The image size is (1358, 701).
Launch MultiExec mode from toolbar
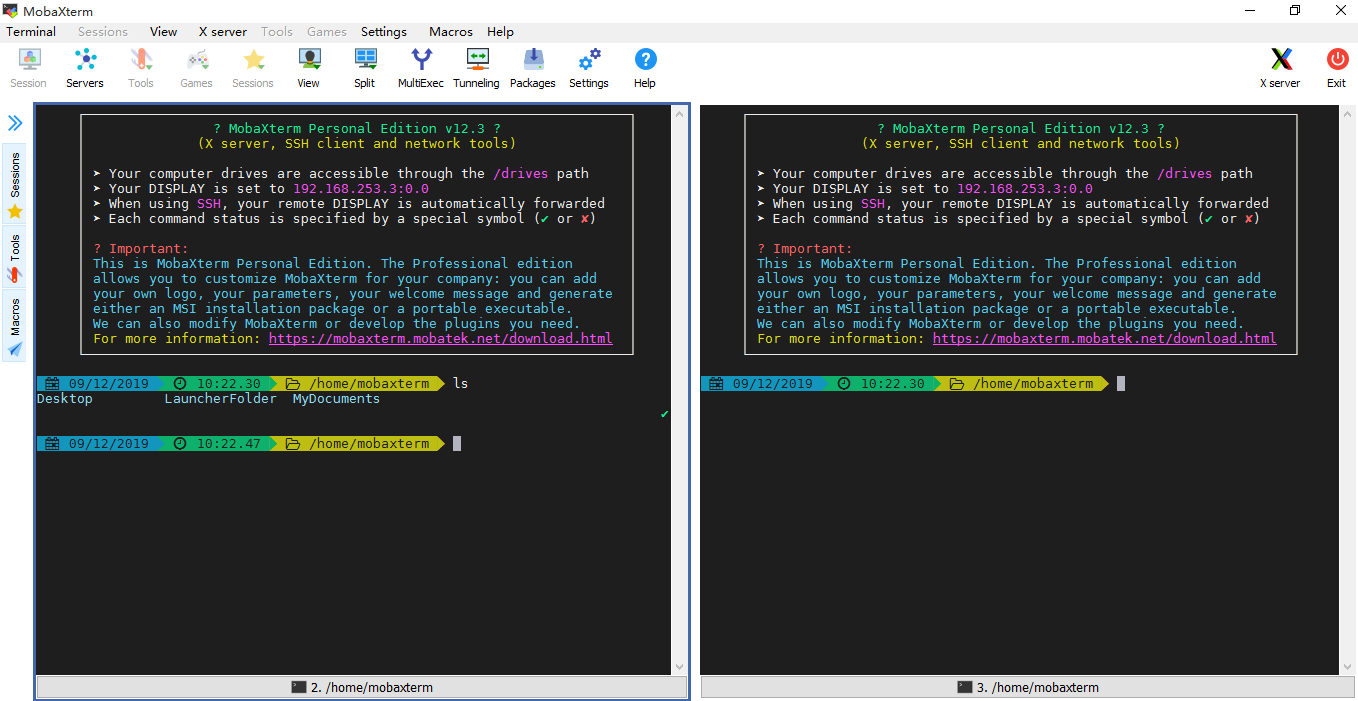[421, 68]
